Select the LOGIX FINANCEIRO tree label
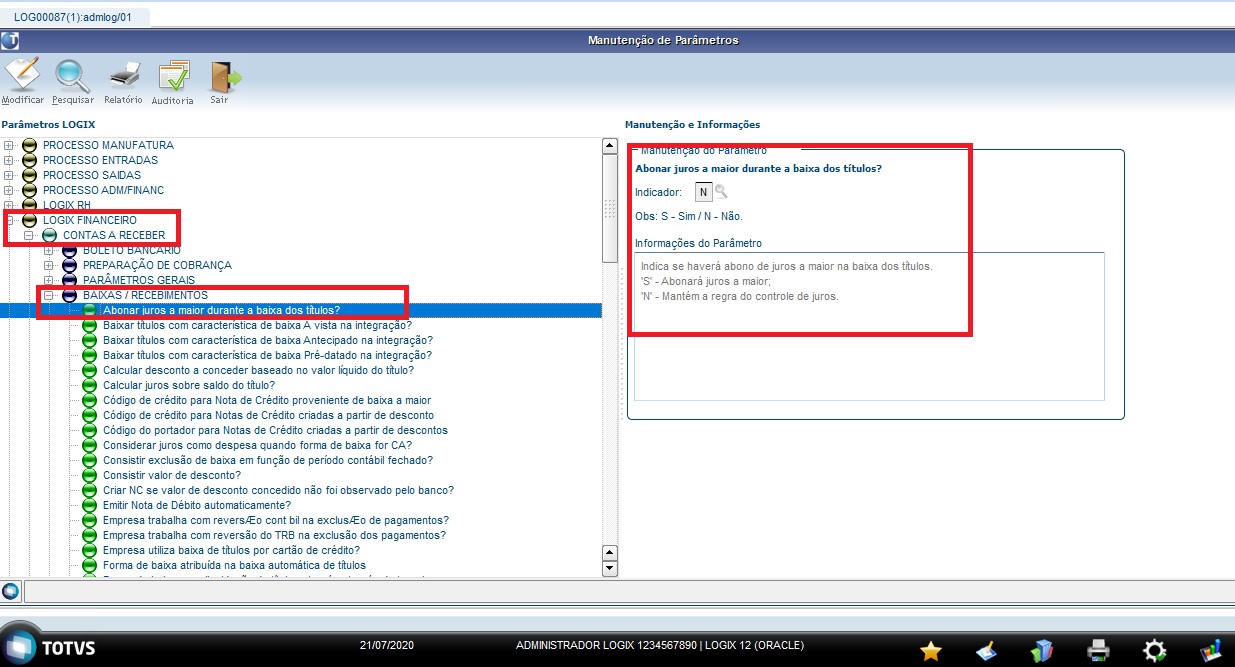This screenshot has width=1235, height=667. click(x=90, y=220)
